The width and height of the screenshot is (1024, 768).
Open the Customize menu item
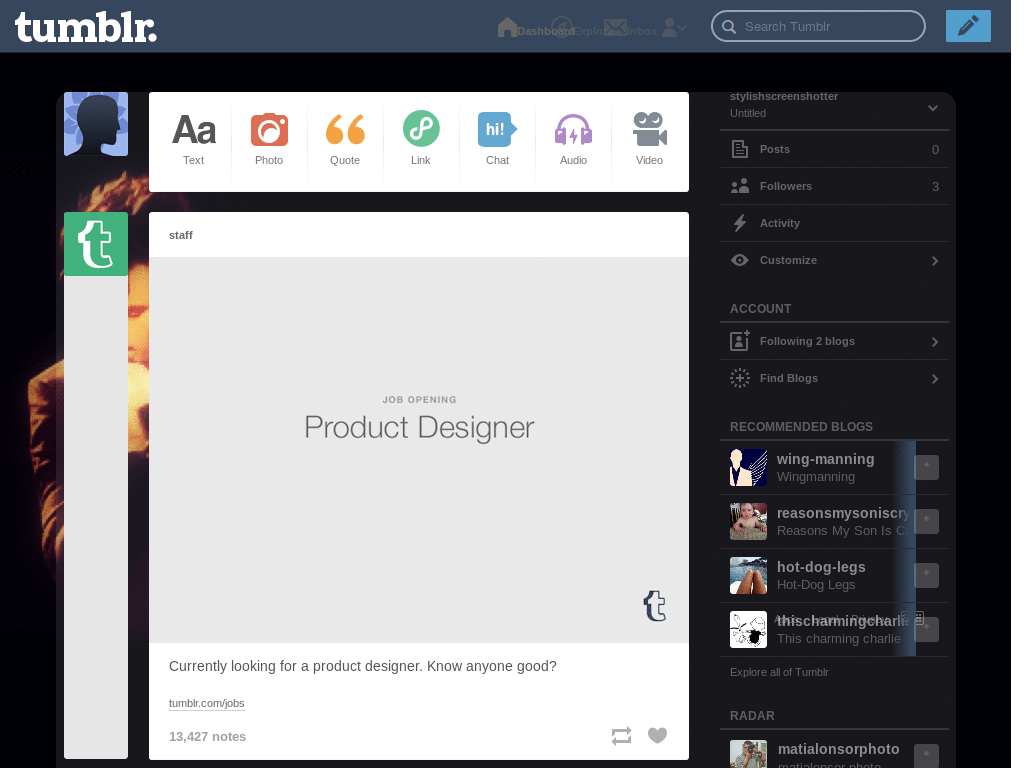[x=834, y=261]
